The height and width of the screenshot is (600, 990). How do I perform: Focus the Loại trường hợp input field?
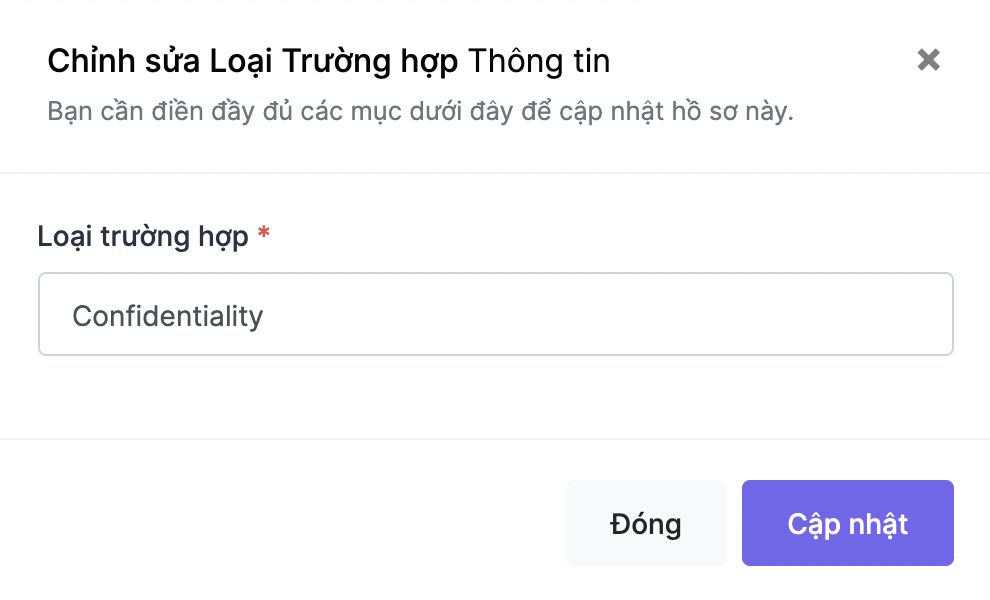[496, 314]
